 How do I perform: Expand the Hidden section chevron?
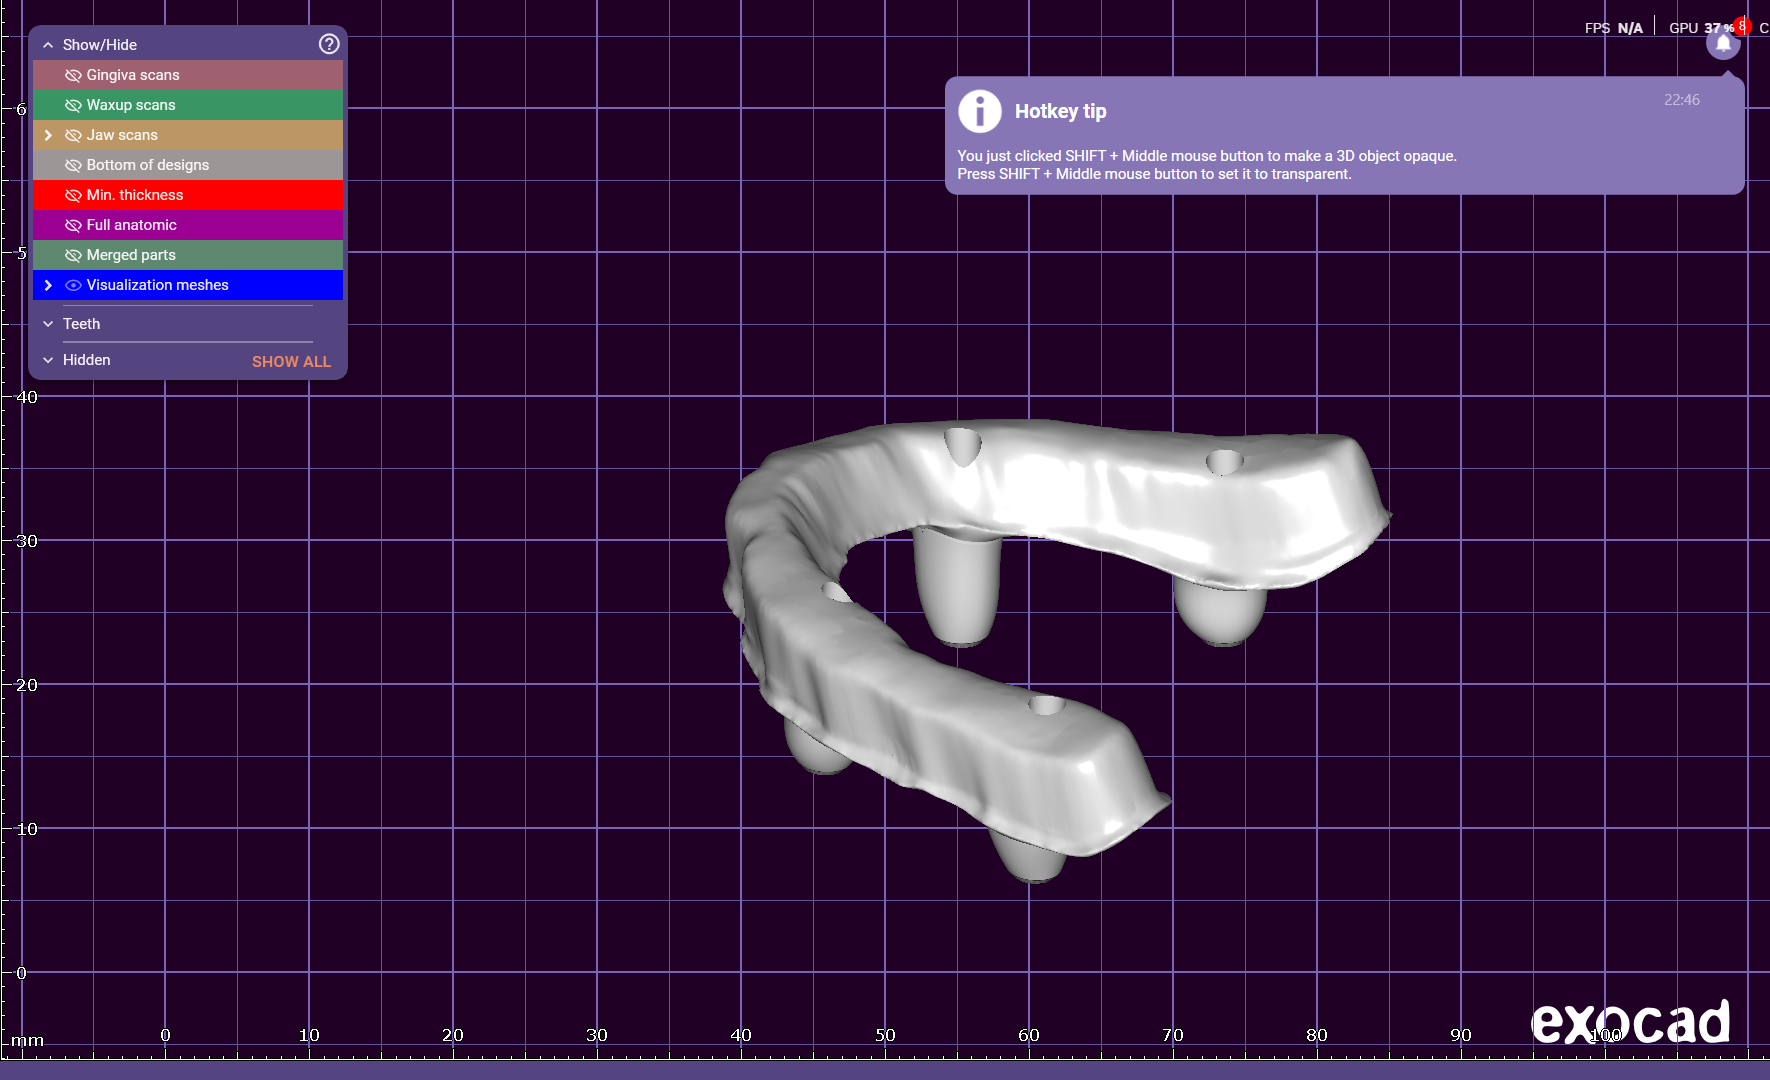48,360
